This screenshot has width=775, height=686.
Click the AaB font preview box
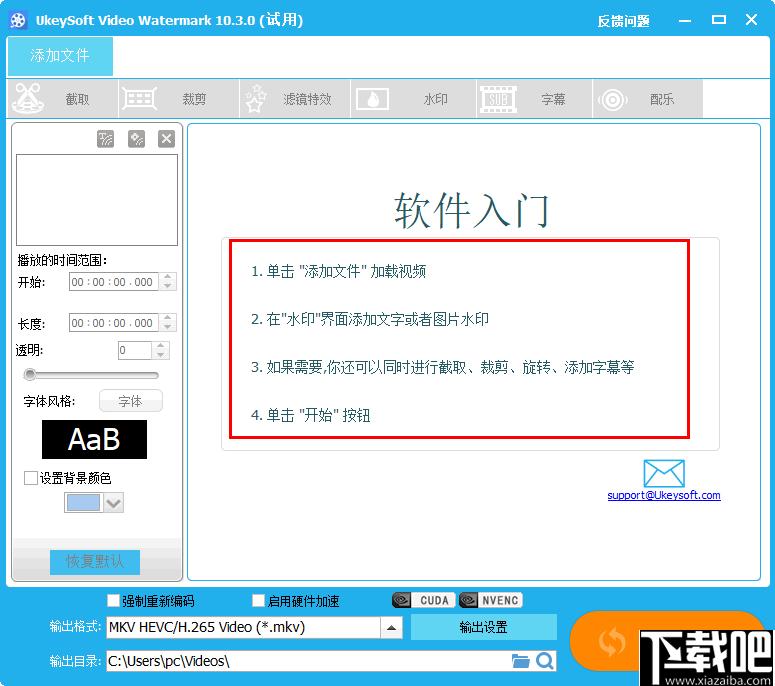[x=94, y=439]
